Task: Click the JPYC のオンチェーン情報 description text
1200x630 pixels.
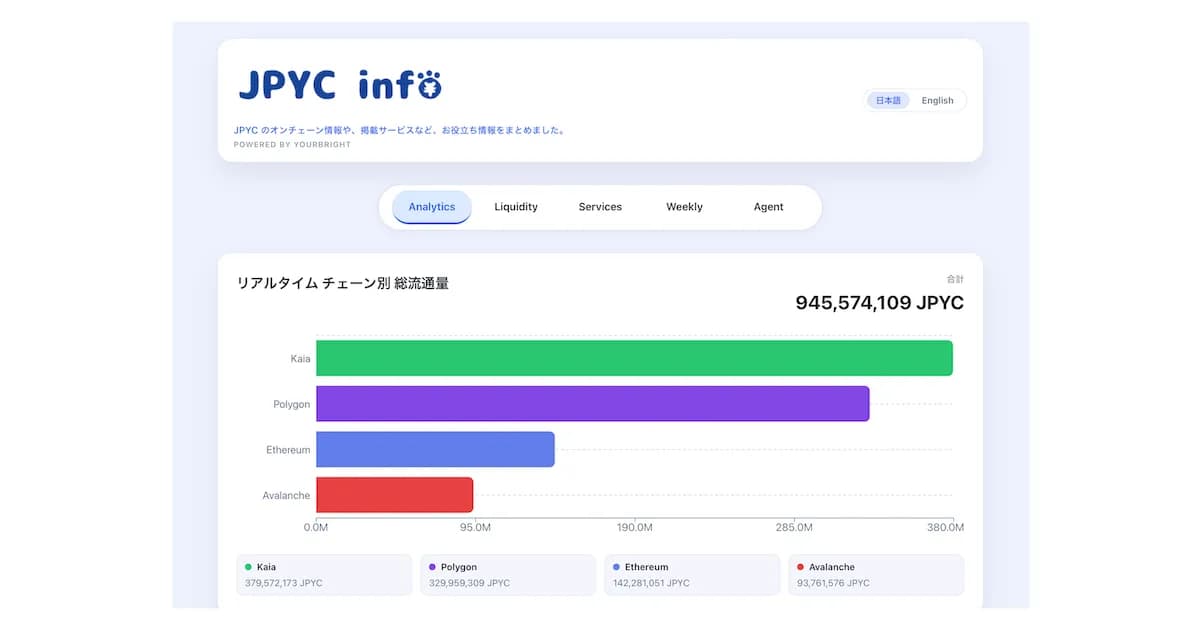Action: point(400,130)
